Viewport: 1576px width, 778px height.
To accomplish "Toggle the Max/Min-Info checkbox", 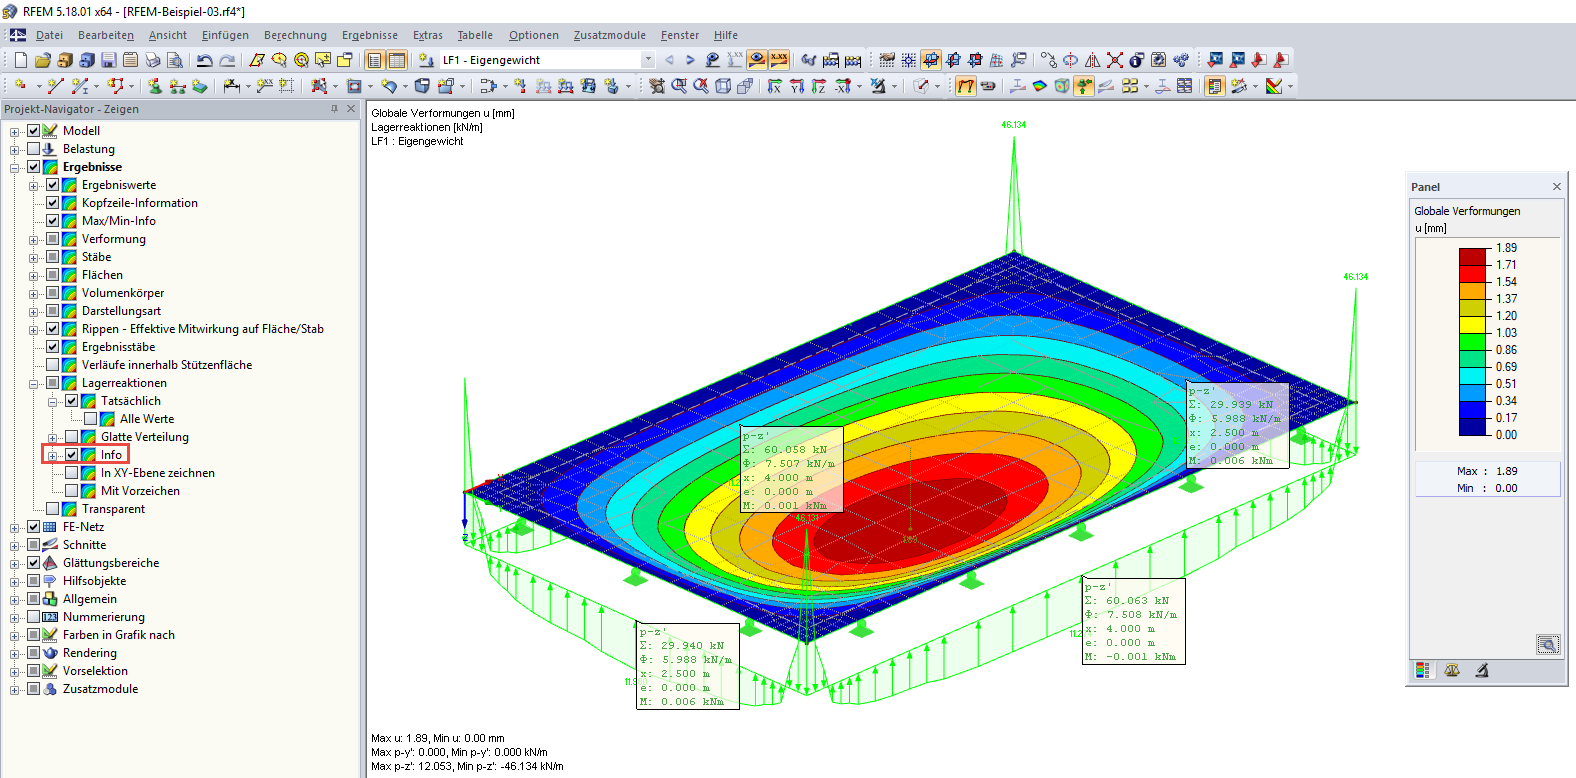I will 52,221.
